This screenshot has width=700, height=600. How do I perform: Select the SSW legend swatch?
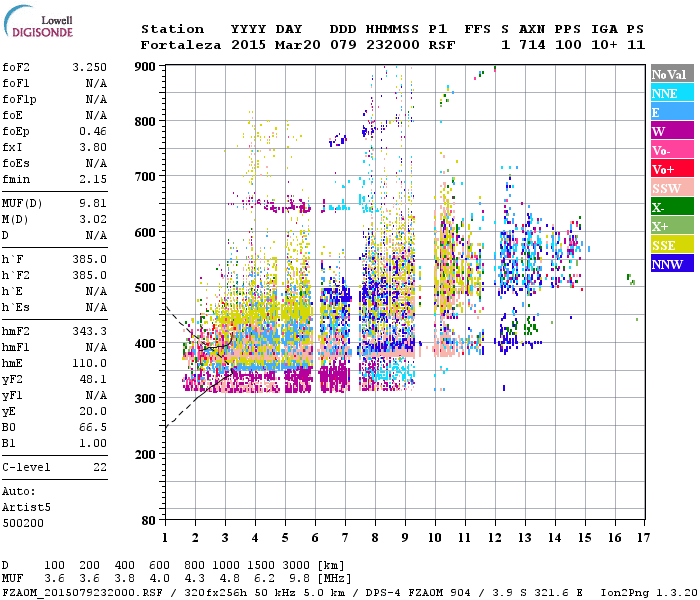point(672,188)
